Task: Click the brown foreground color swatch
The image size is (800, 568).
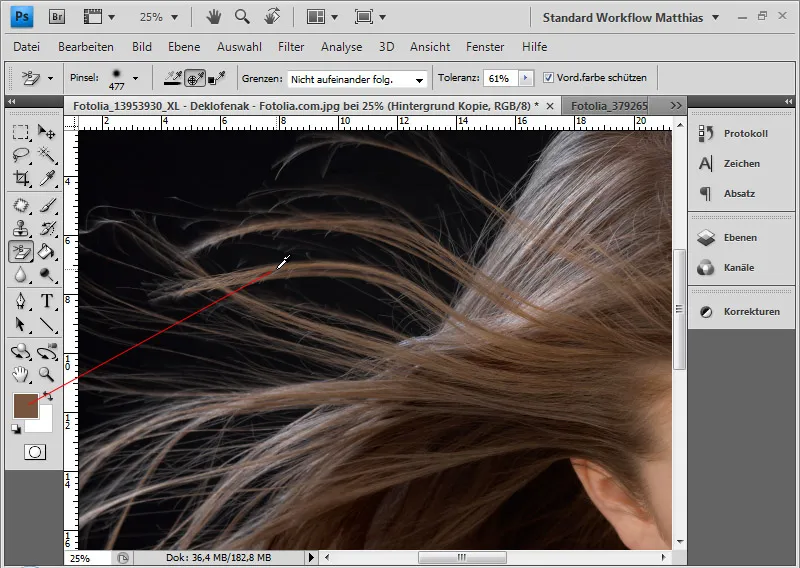Action: pos(24,405)
